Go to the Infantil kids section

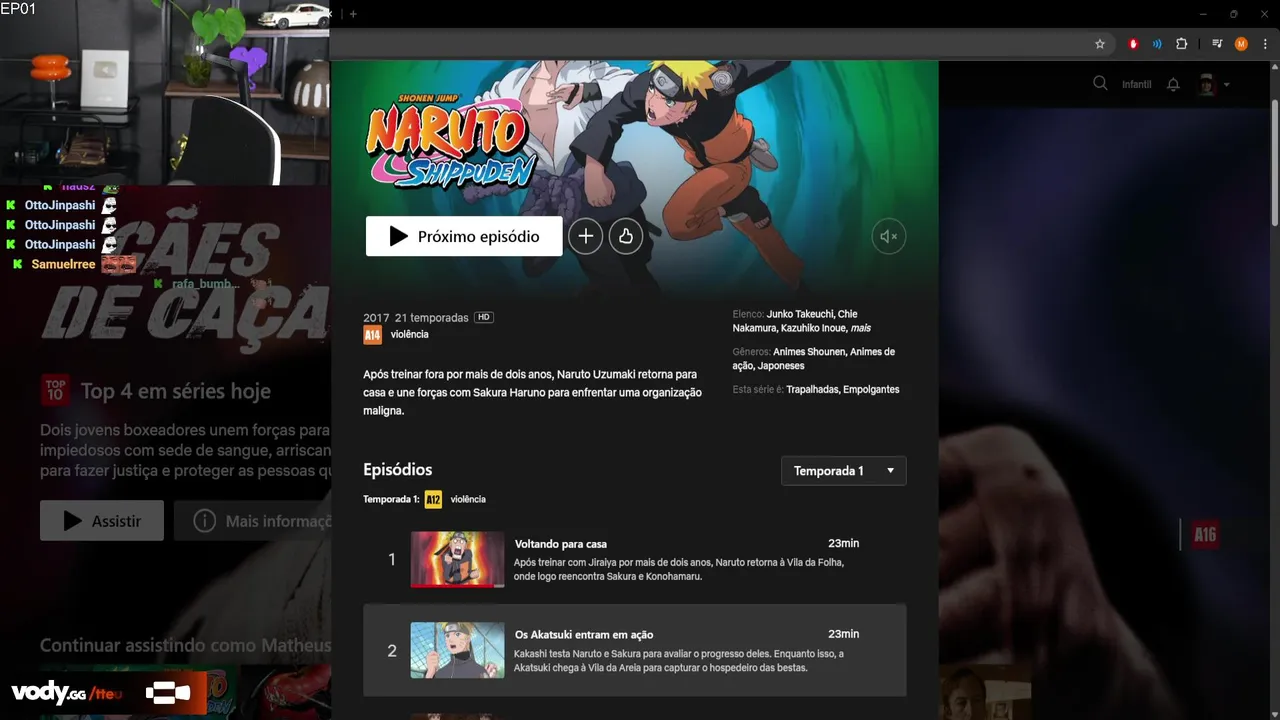[1137, 85]
